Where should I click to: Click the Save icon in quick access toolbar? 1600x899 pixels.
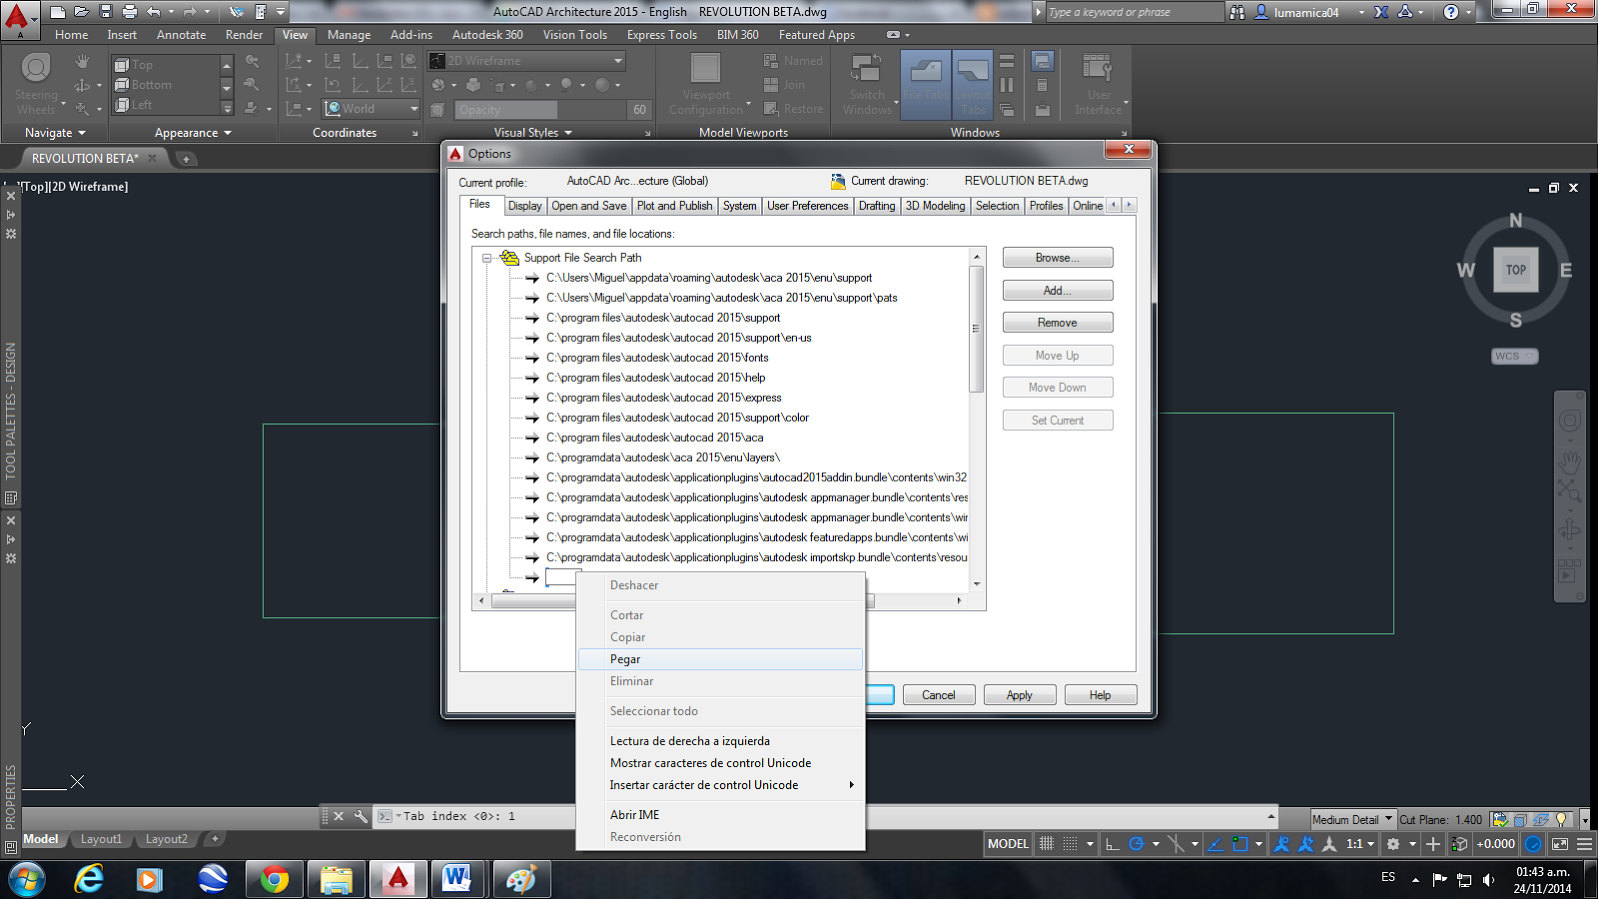(106, 12)
